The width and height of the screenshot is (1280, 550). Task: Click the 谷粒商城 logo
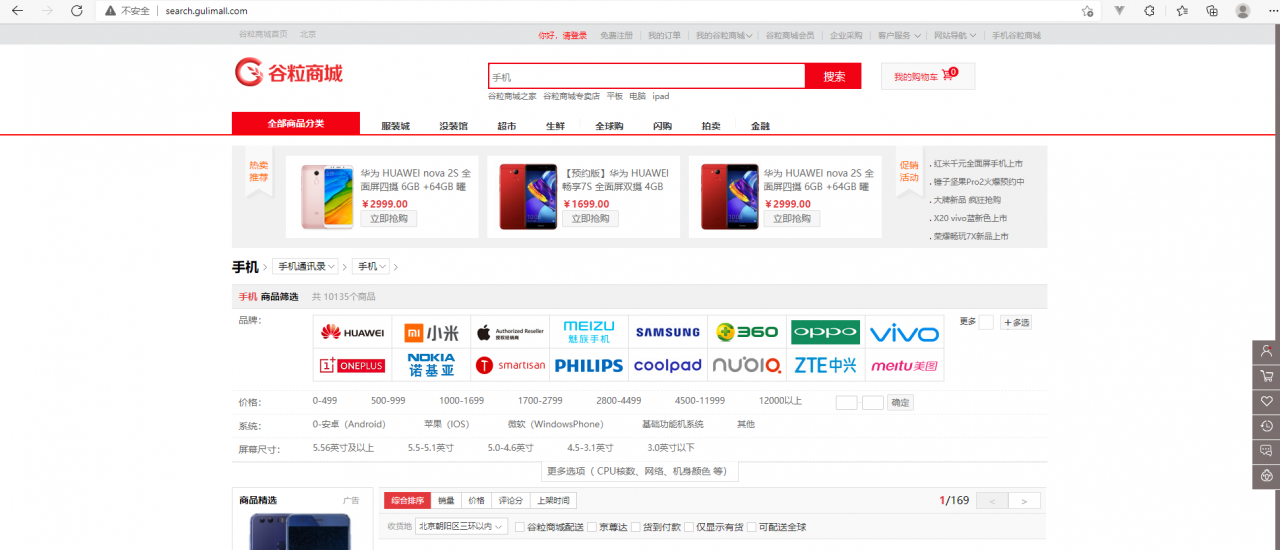[289, 72]
